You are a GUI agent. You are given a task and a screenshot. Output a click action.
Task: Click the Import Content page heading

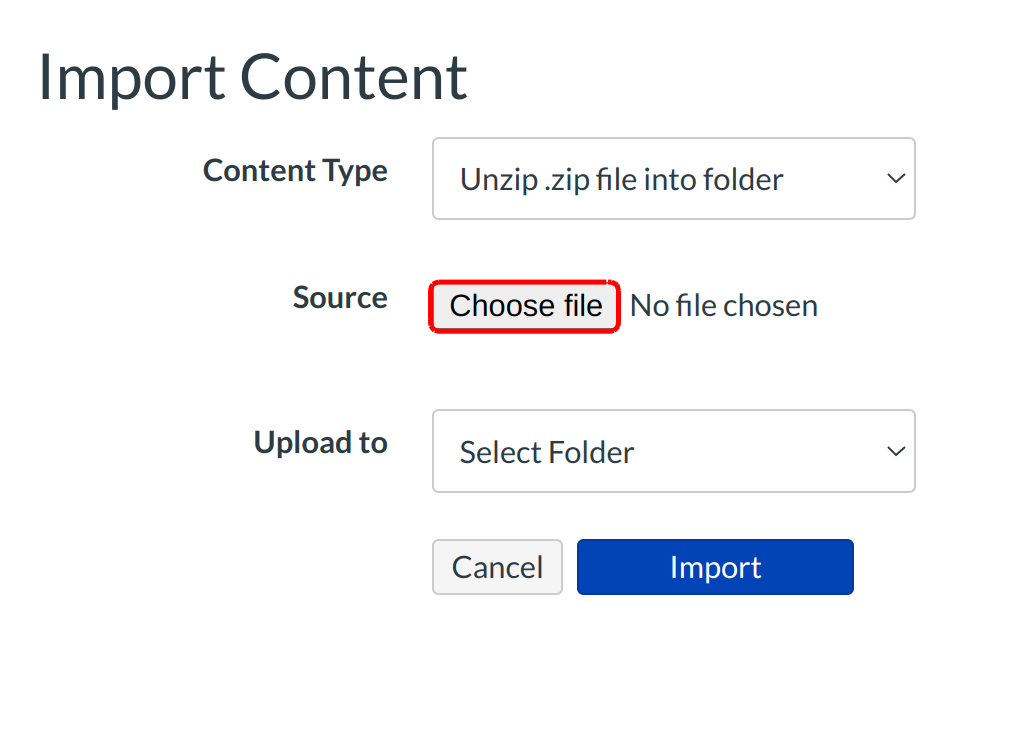253,77
